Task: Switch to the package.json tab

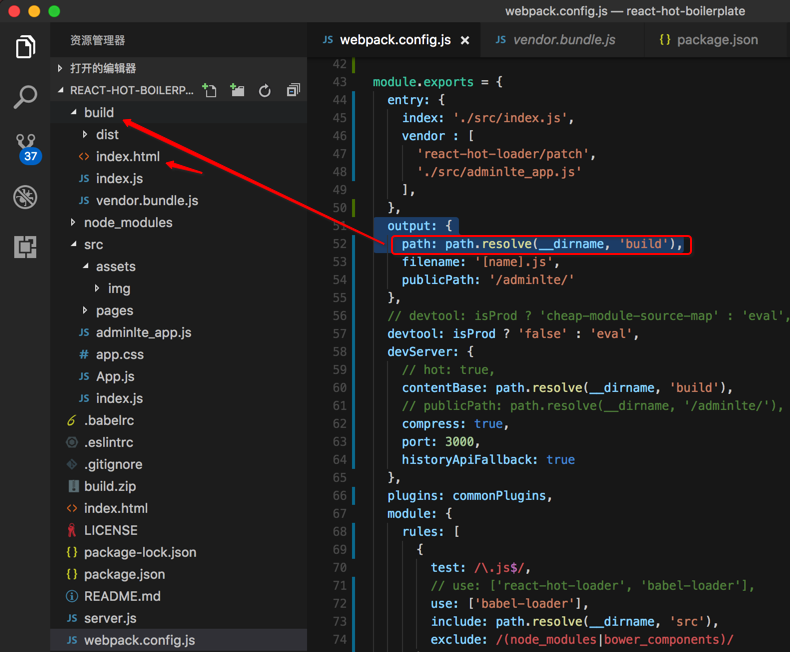Action: (716, 40)
